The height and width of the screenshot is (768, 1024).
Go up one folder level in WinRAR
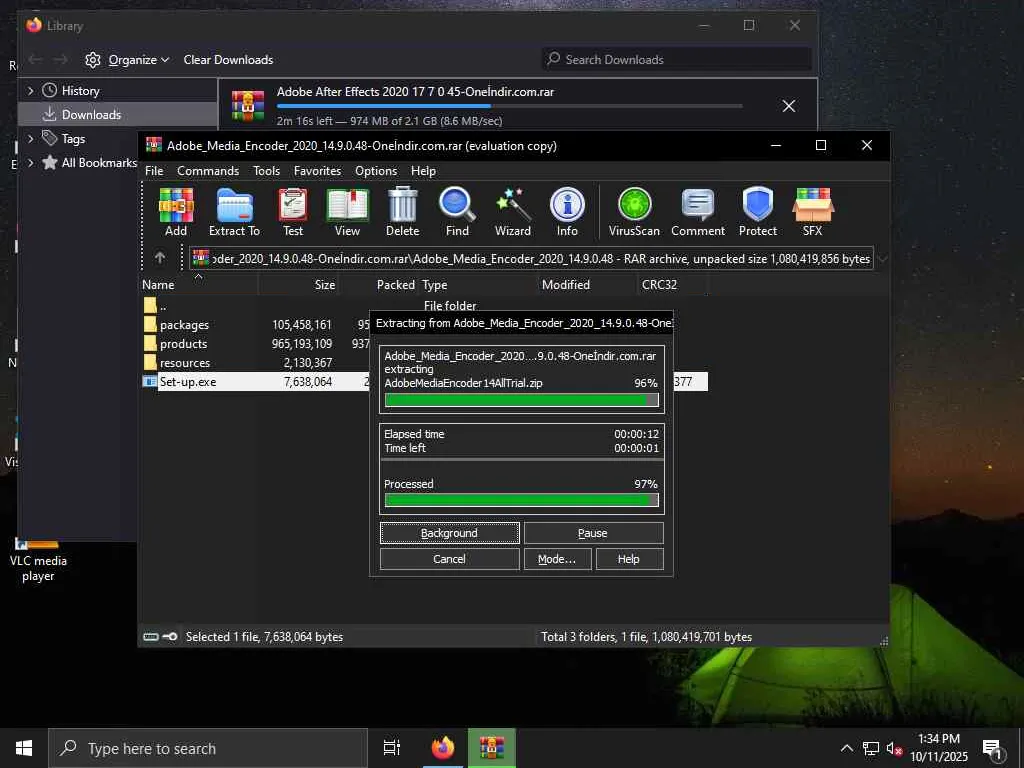(x=160, y=258)
